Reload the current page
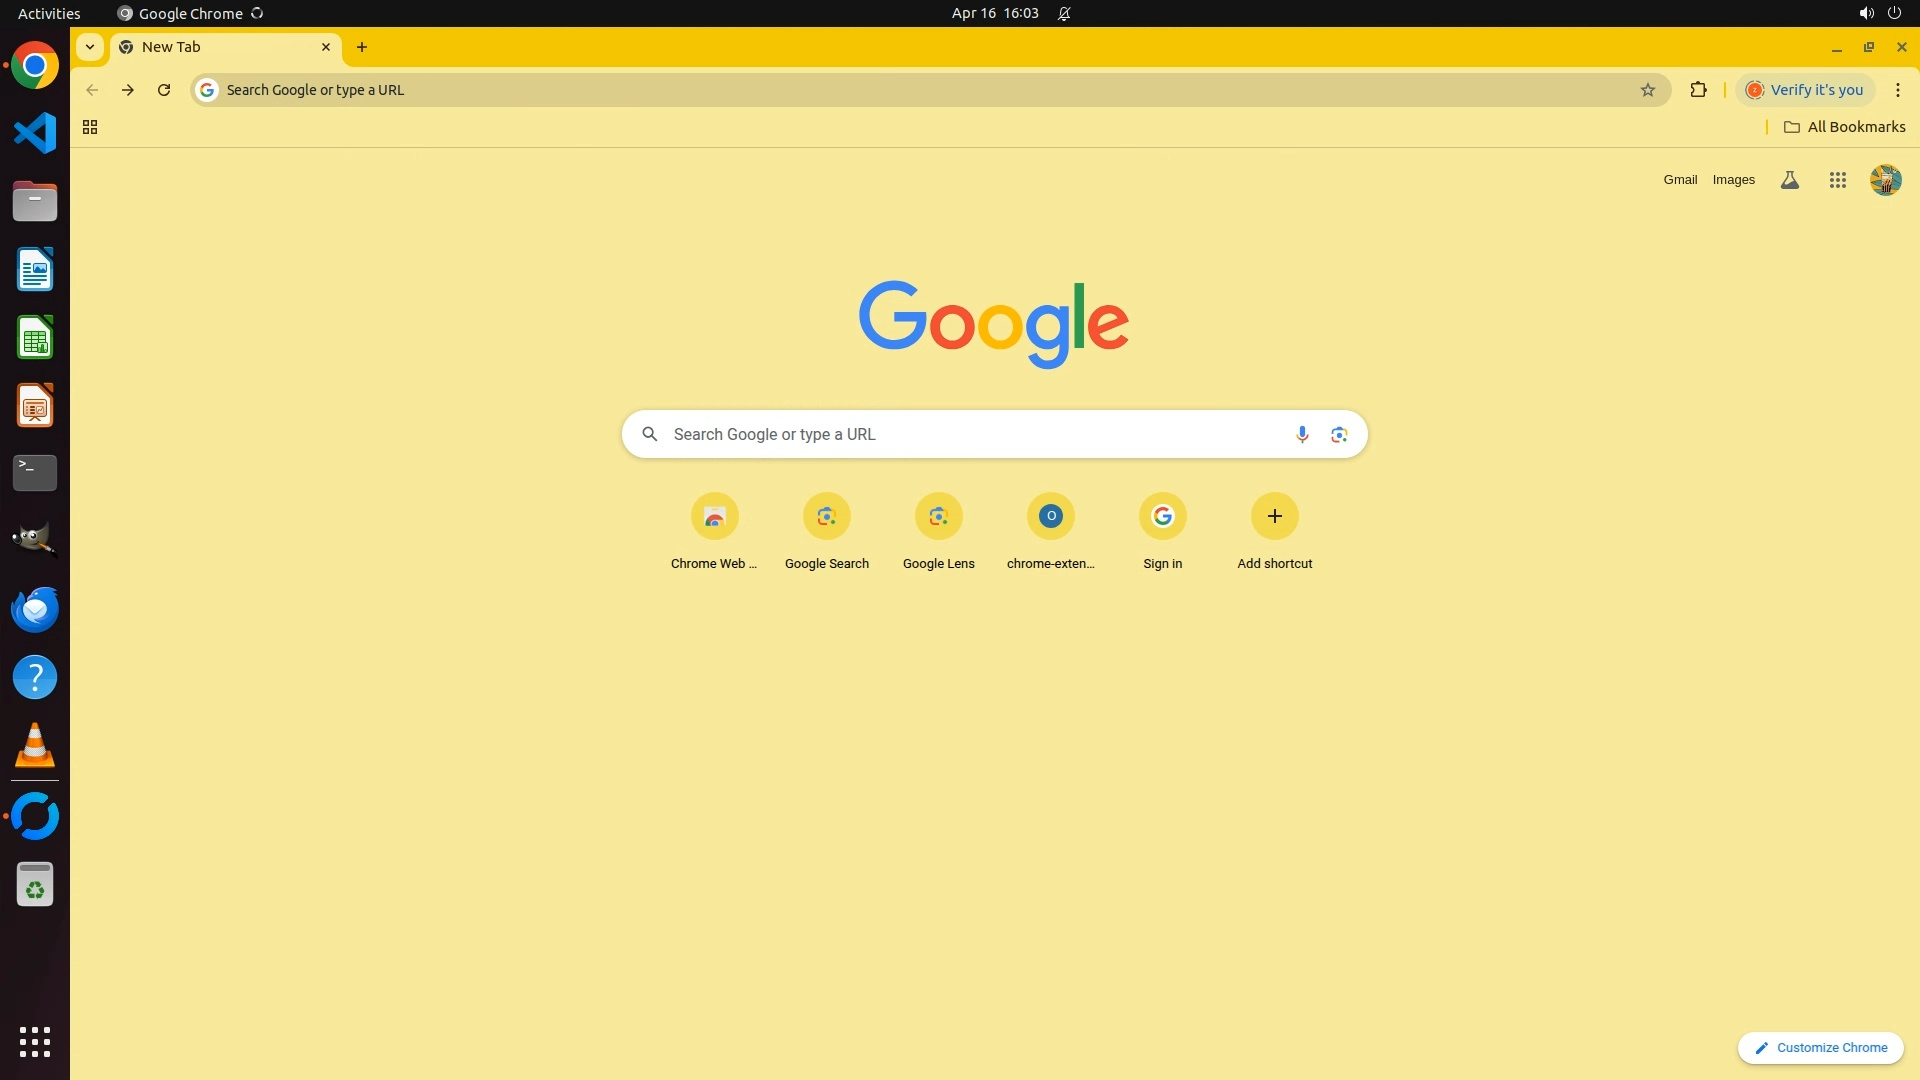This screenshot has width=1920, height=1080. [164, 90]
